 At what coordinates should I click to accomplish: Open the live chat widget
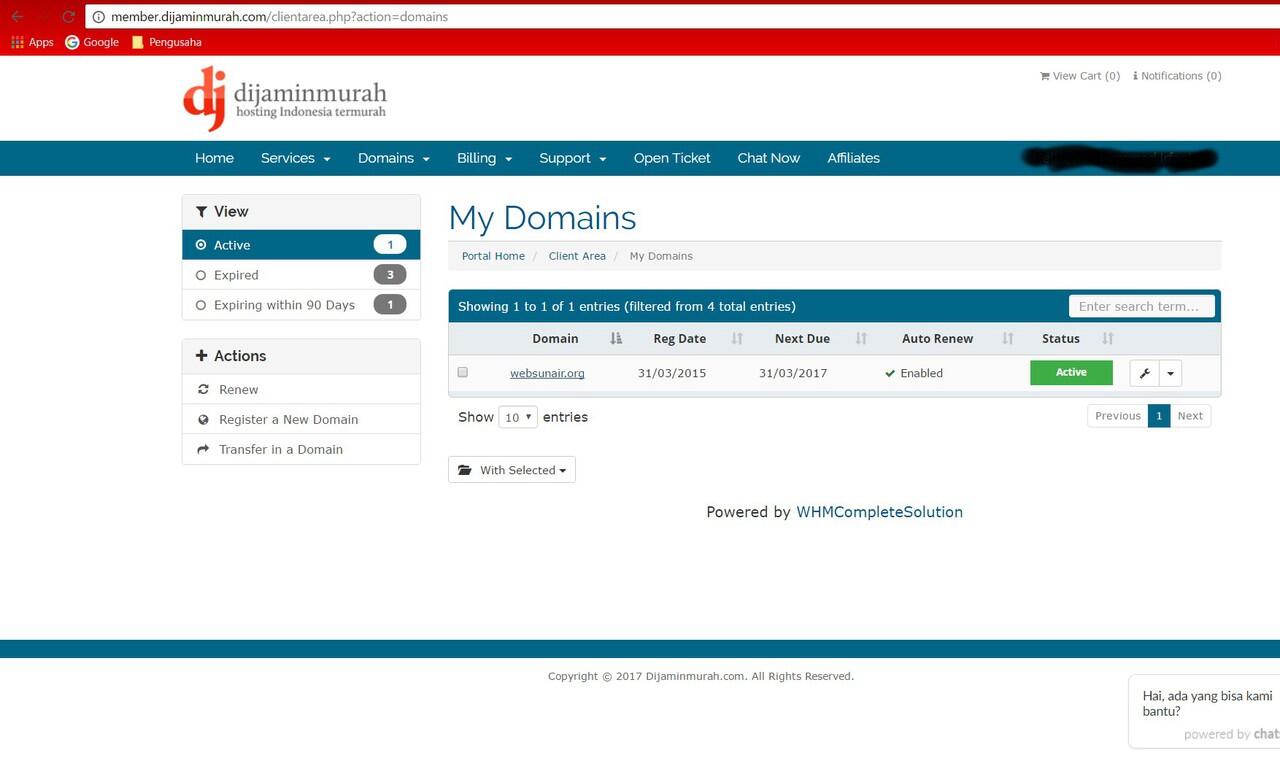[x=1205, y=711]
